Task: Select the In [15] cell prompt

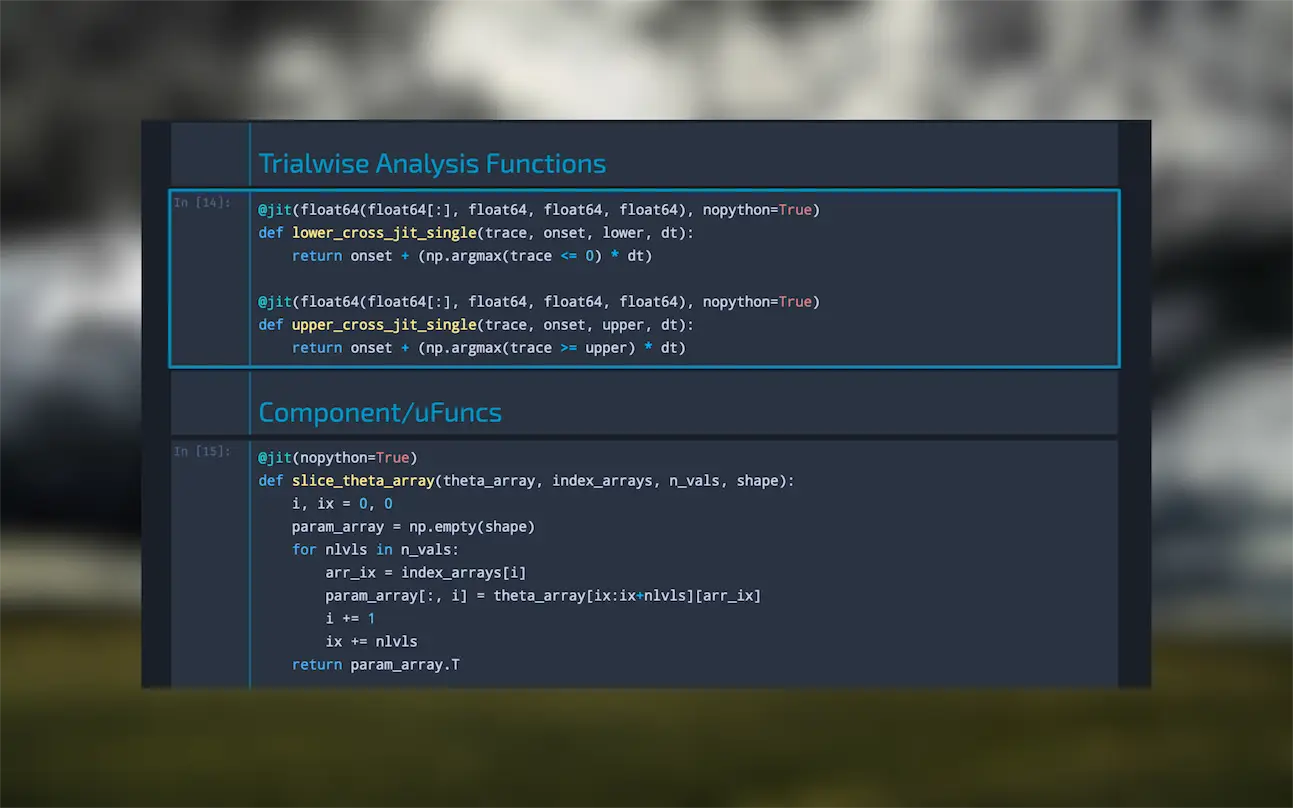Action: pyautogui.click(x=202, y=452)
